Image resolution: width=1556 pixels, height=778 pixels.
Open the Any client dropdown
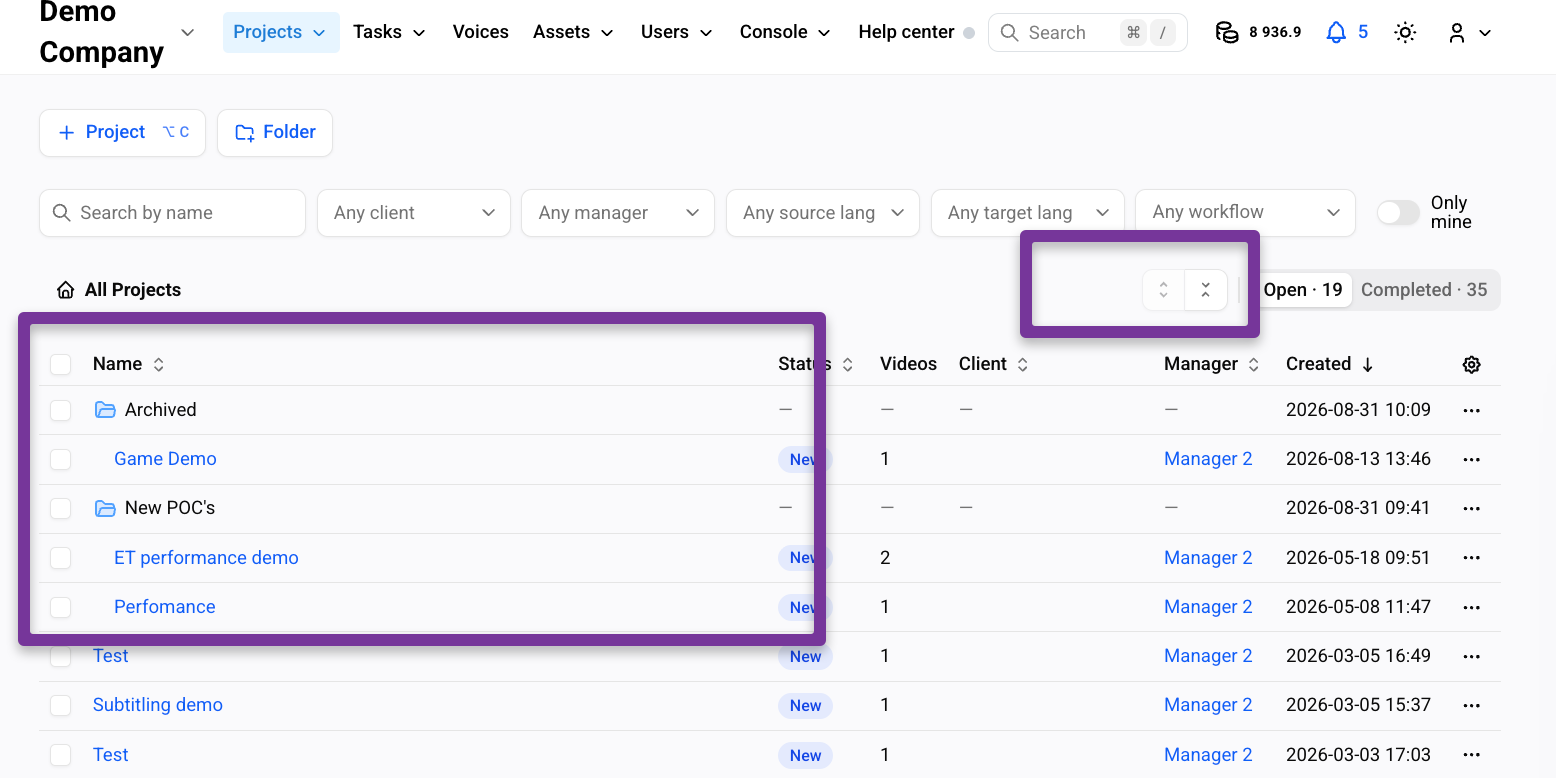coord(414,213)
